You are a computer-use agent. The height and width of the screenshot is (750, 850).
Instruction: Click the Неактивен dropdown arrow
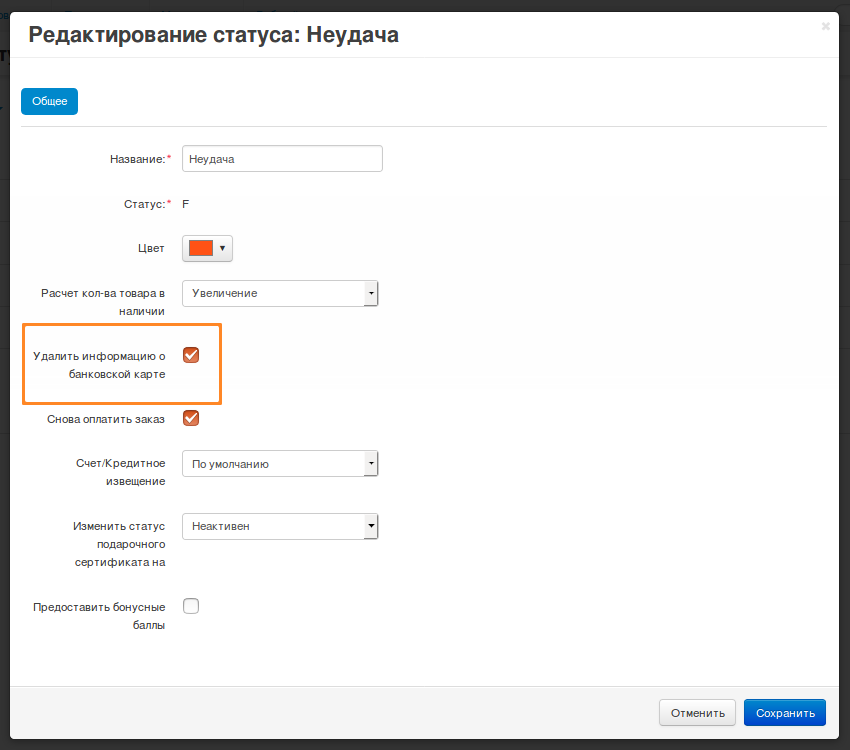[371, 526]
